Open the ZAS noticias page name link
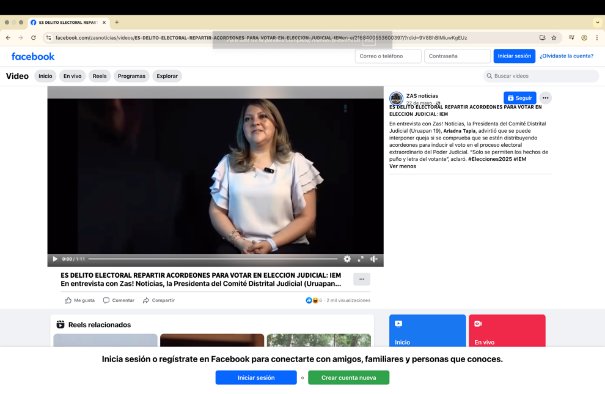 pyautogui.click(x=422, y=96)
